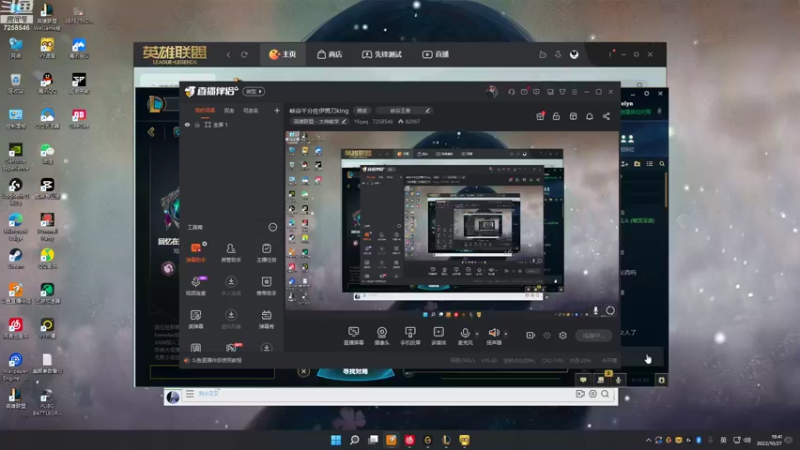This screenshot has width=800, height=450.
Task: Open Task View on the taskbar
Action: click(373, 440)
